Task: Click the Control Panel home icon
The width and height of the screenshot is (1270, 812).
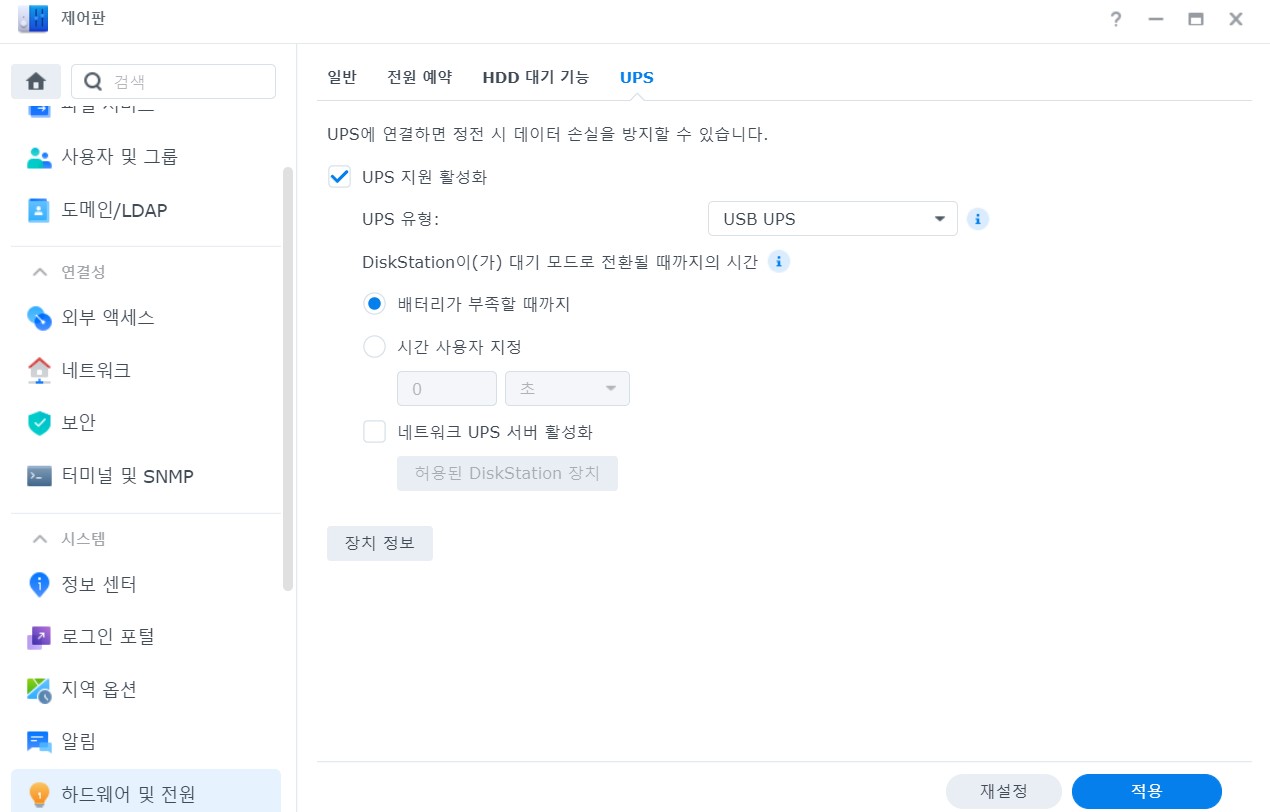Action: (36, 82)
